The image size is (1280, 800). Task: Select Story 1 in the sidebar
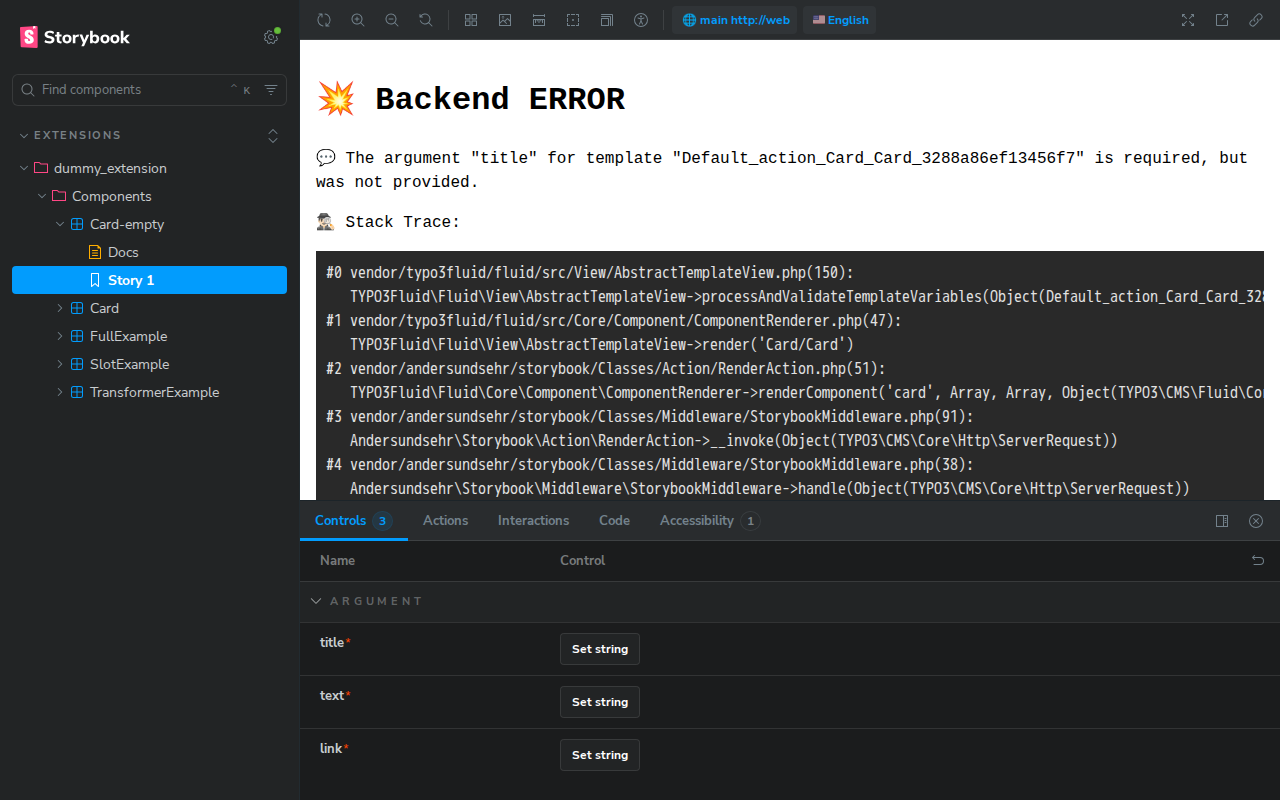pos(149,280)
